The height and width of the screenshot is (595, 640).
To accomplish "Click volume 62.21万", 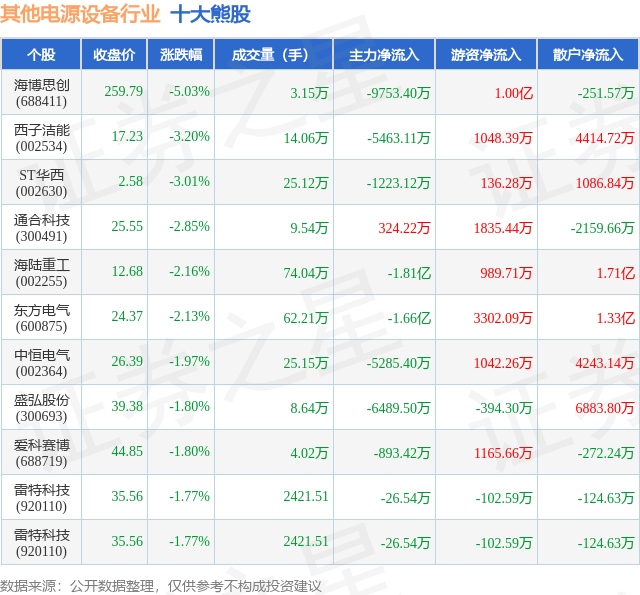I will 306,318.
